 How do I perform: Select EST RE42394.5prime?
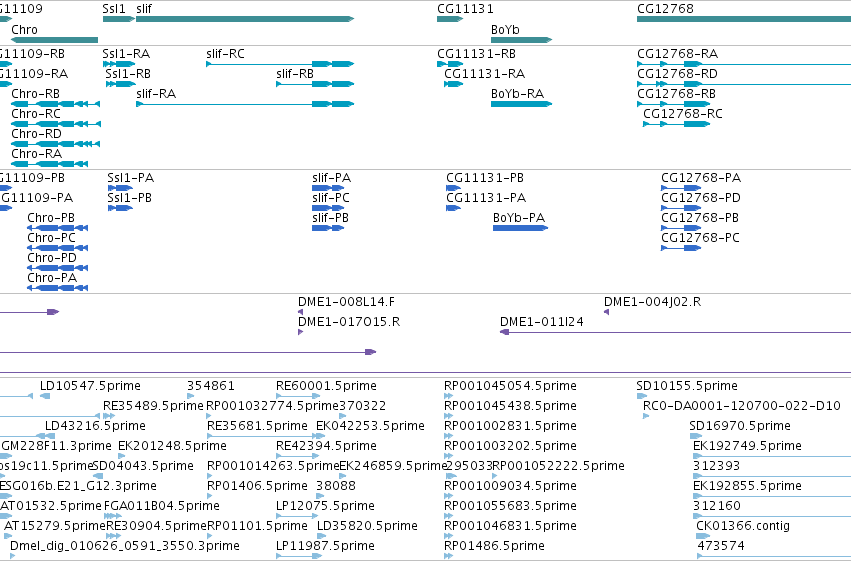[x=326, y=447]
